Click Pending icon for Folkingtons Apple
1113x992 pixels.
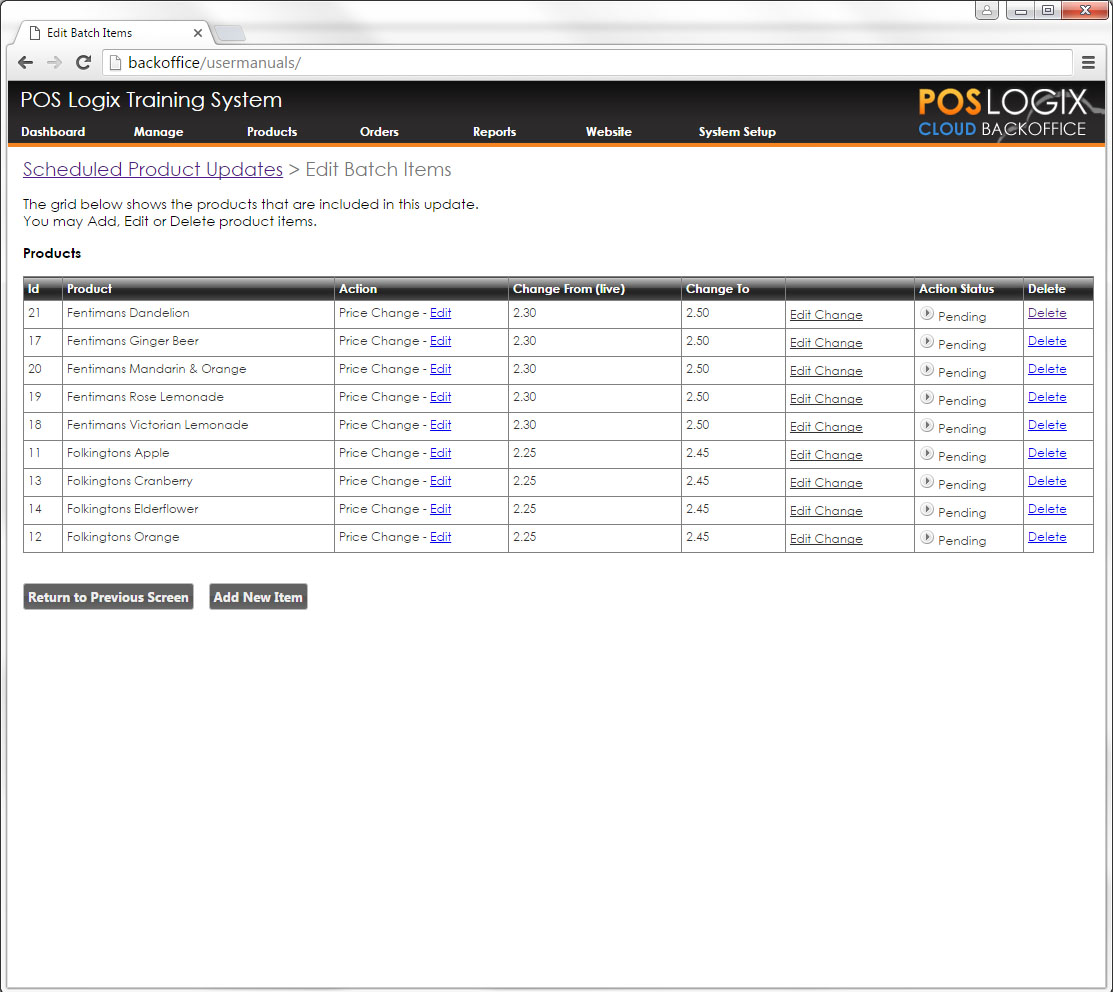click(x=926, y=453)
